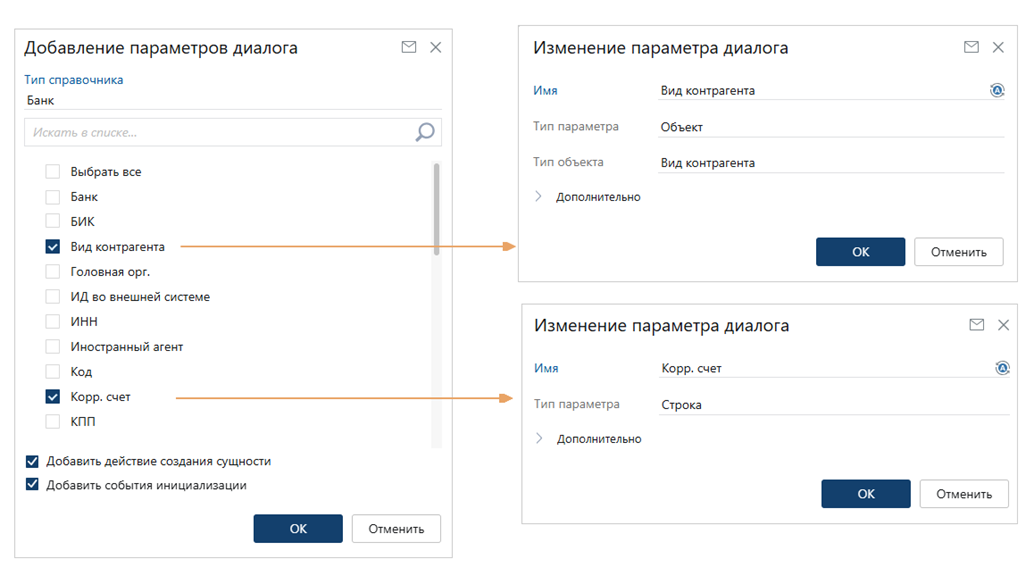The height and width of the screenshot is (584, 1034).
Task: Close the Добавление параметров диалога window
Action: pos(435,47)
